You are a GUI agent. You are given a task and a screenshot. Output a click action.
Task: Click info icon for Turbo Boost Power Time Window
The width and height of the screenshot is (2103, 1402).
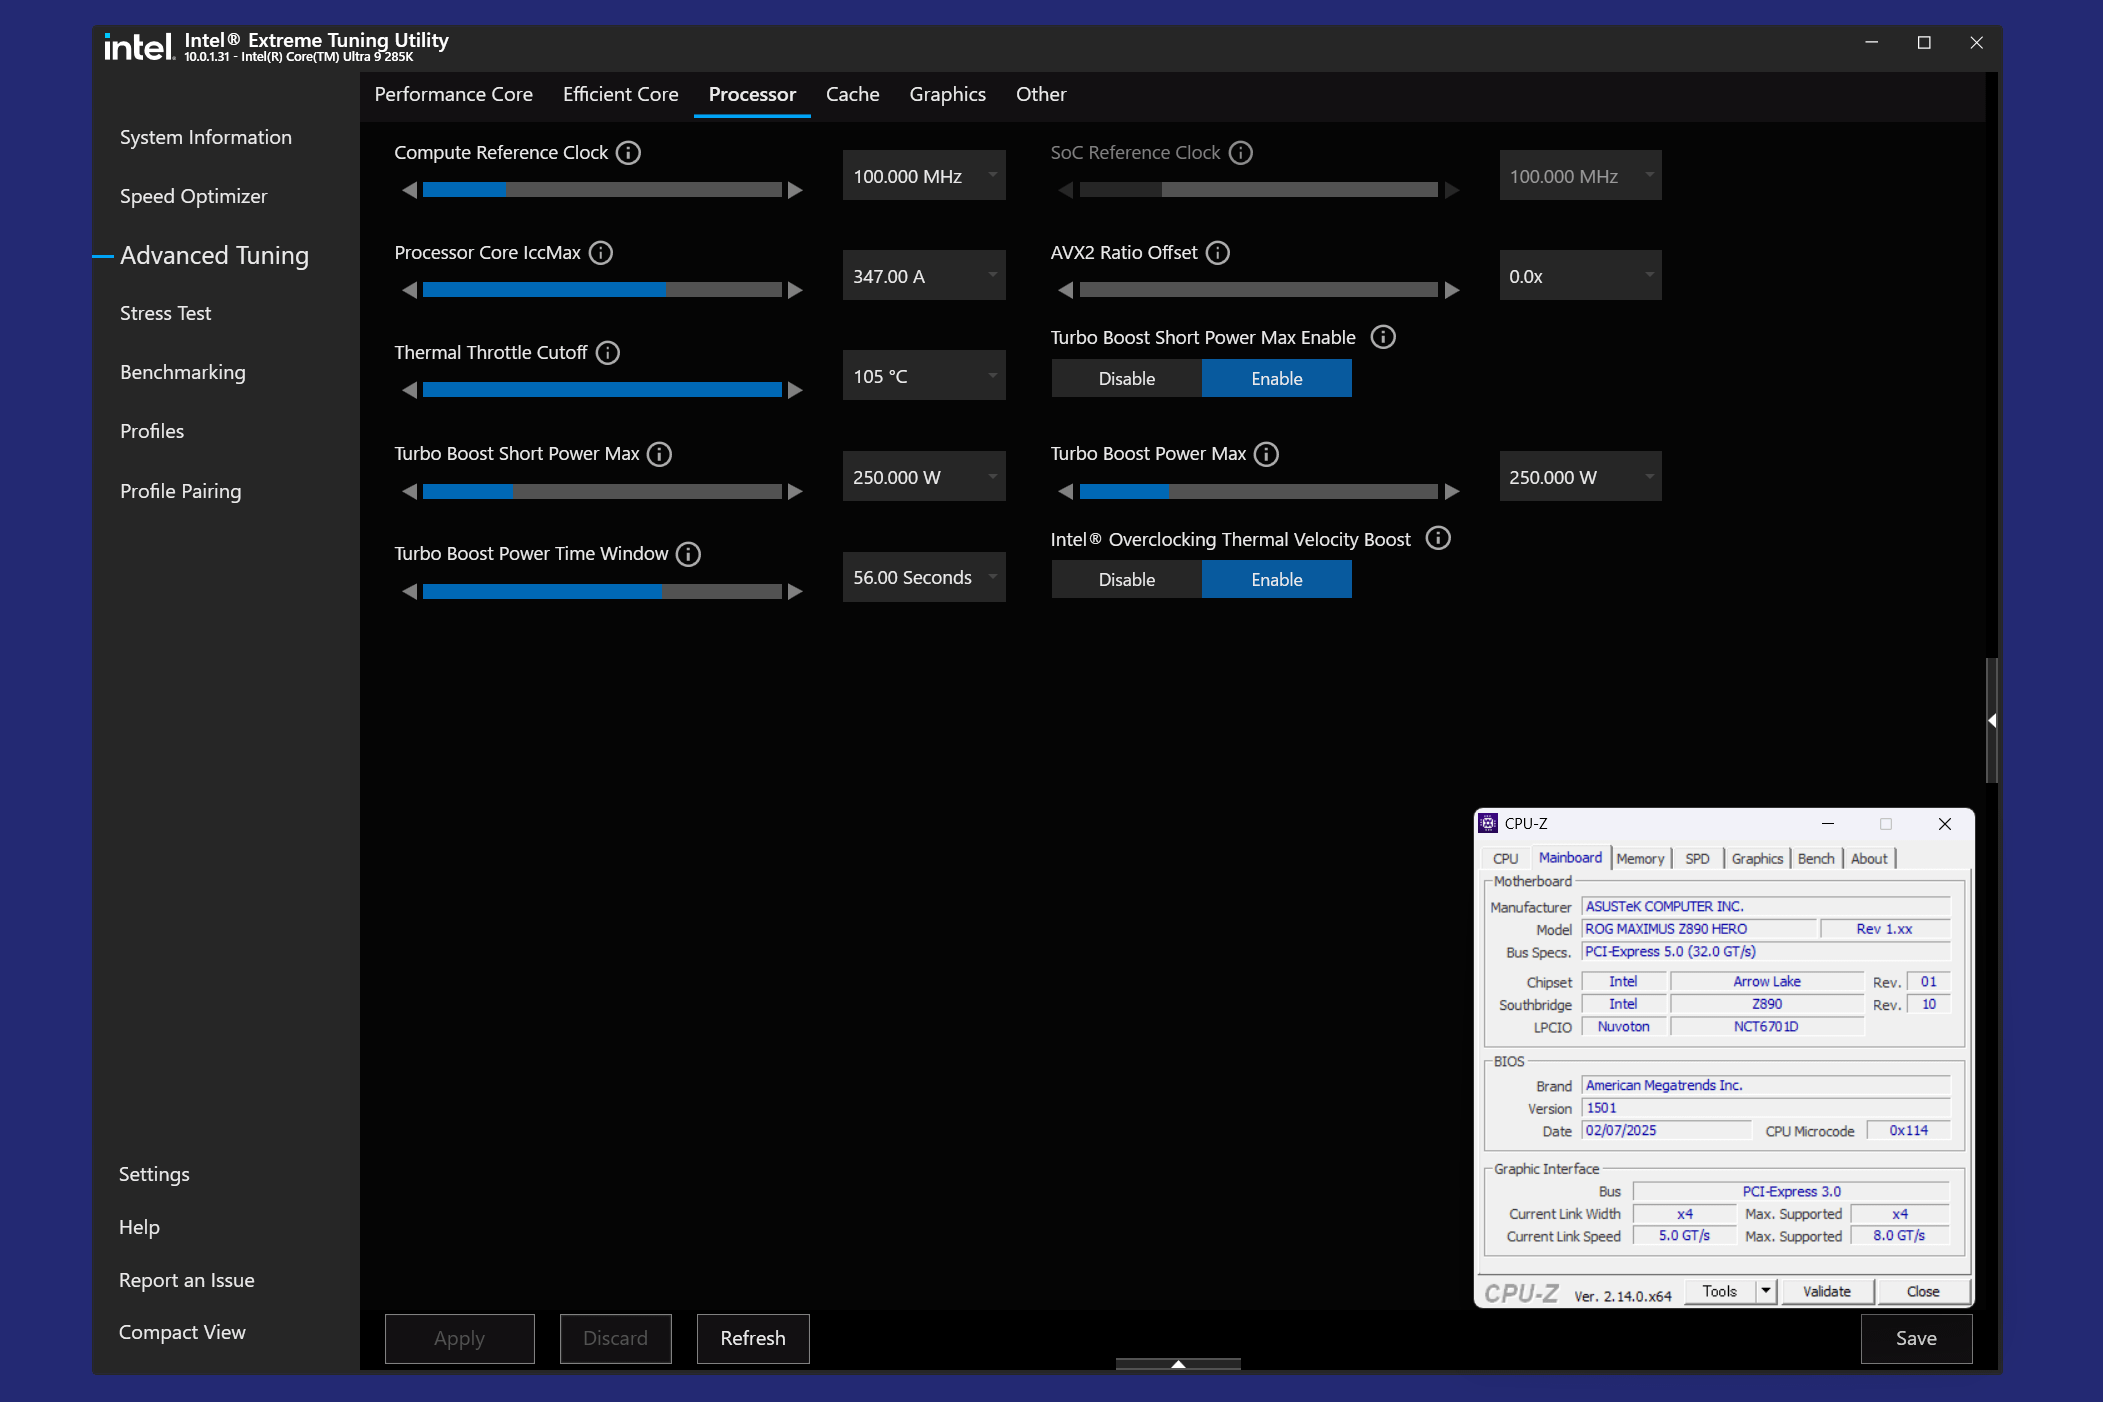(688, 554)
